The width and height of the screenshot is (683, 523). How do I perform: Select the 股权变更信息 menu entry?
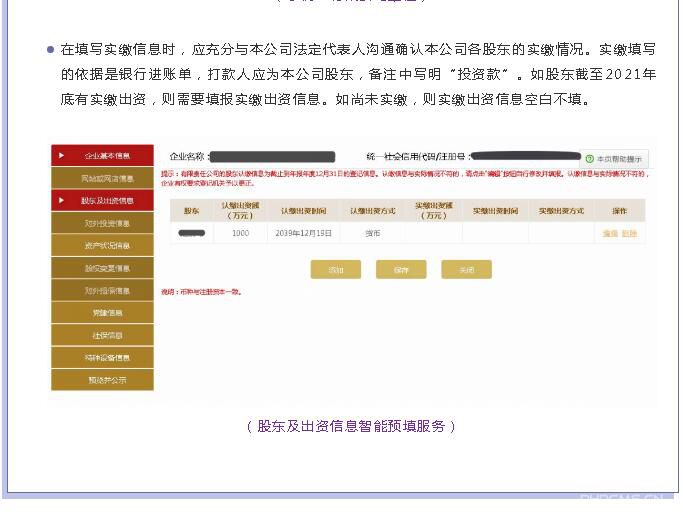pyautogui.click(x=106, y=269)
